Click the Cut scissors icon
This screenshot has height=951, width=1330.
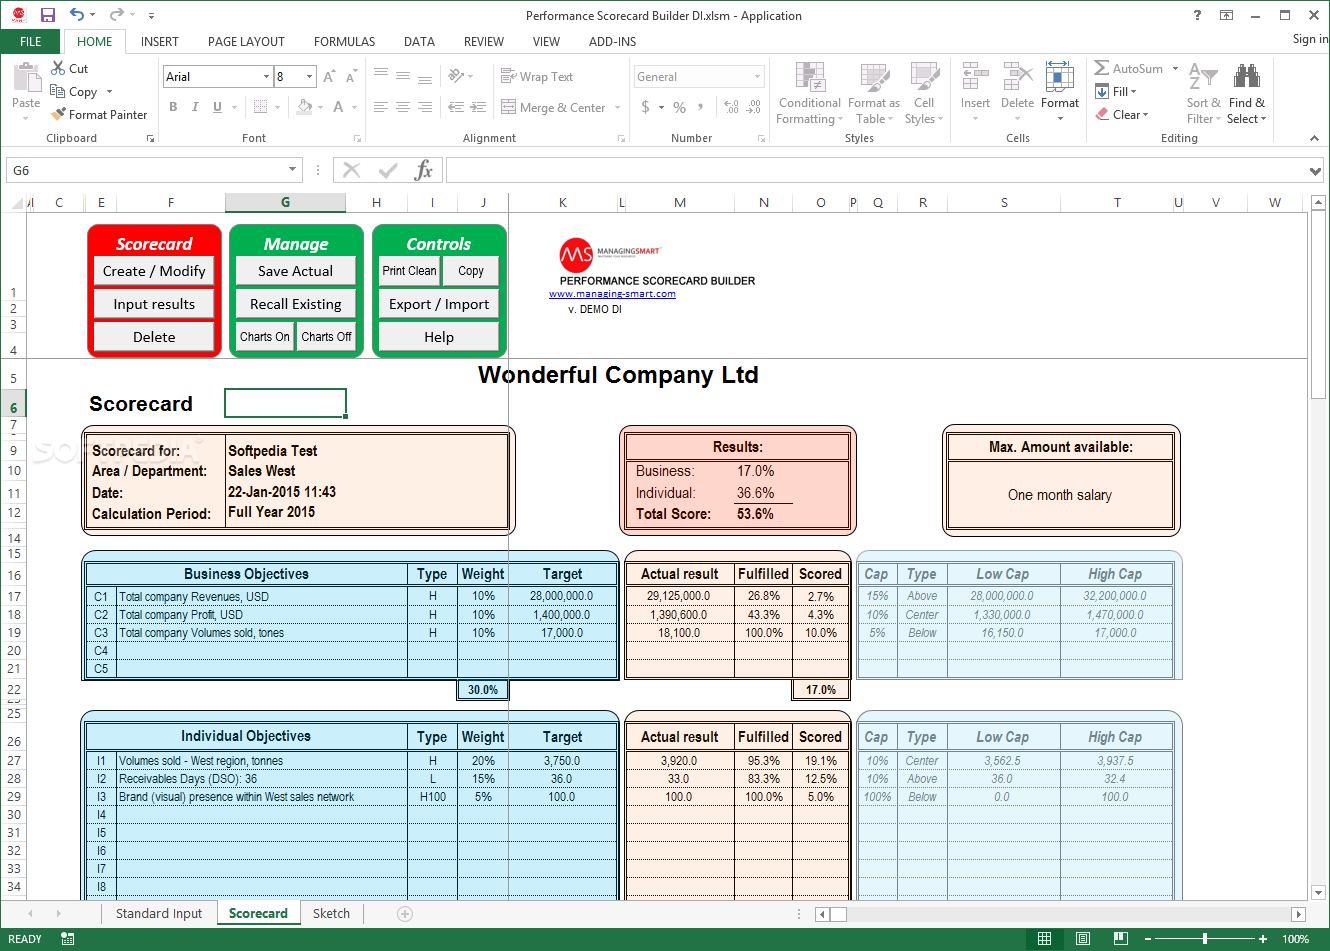58,68
